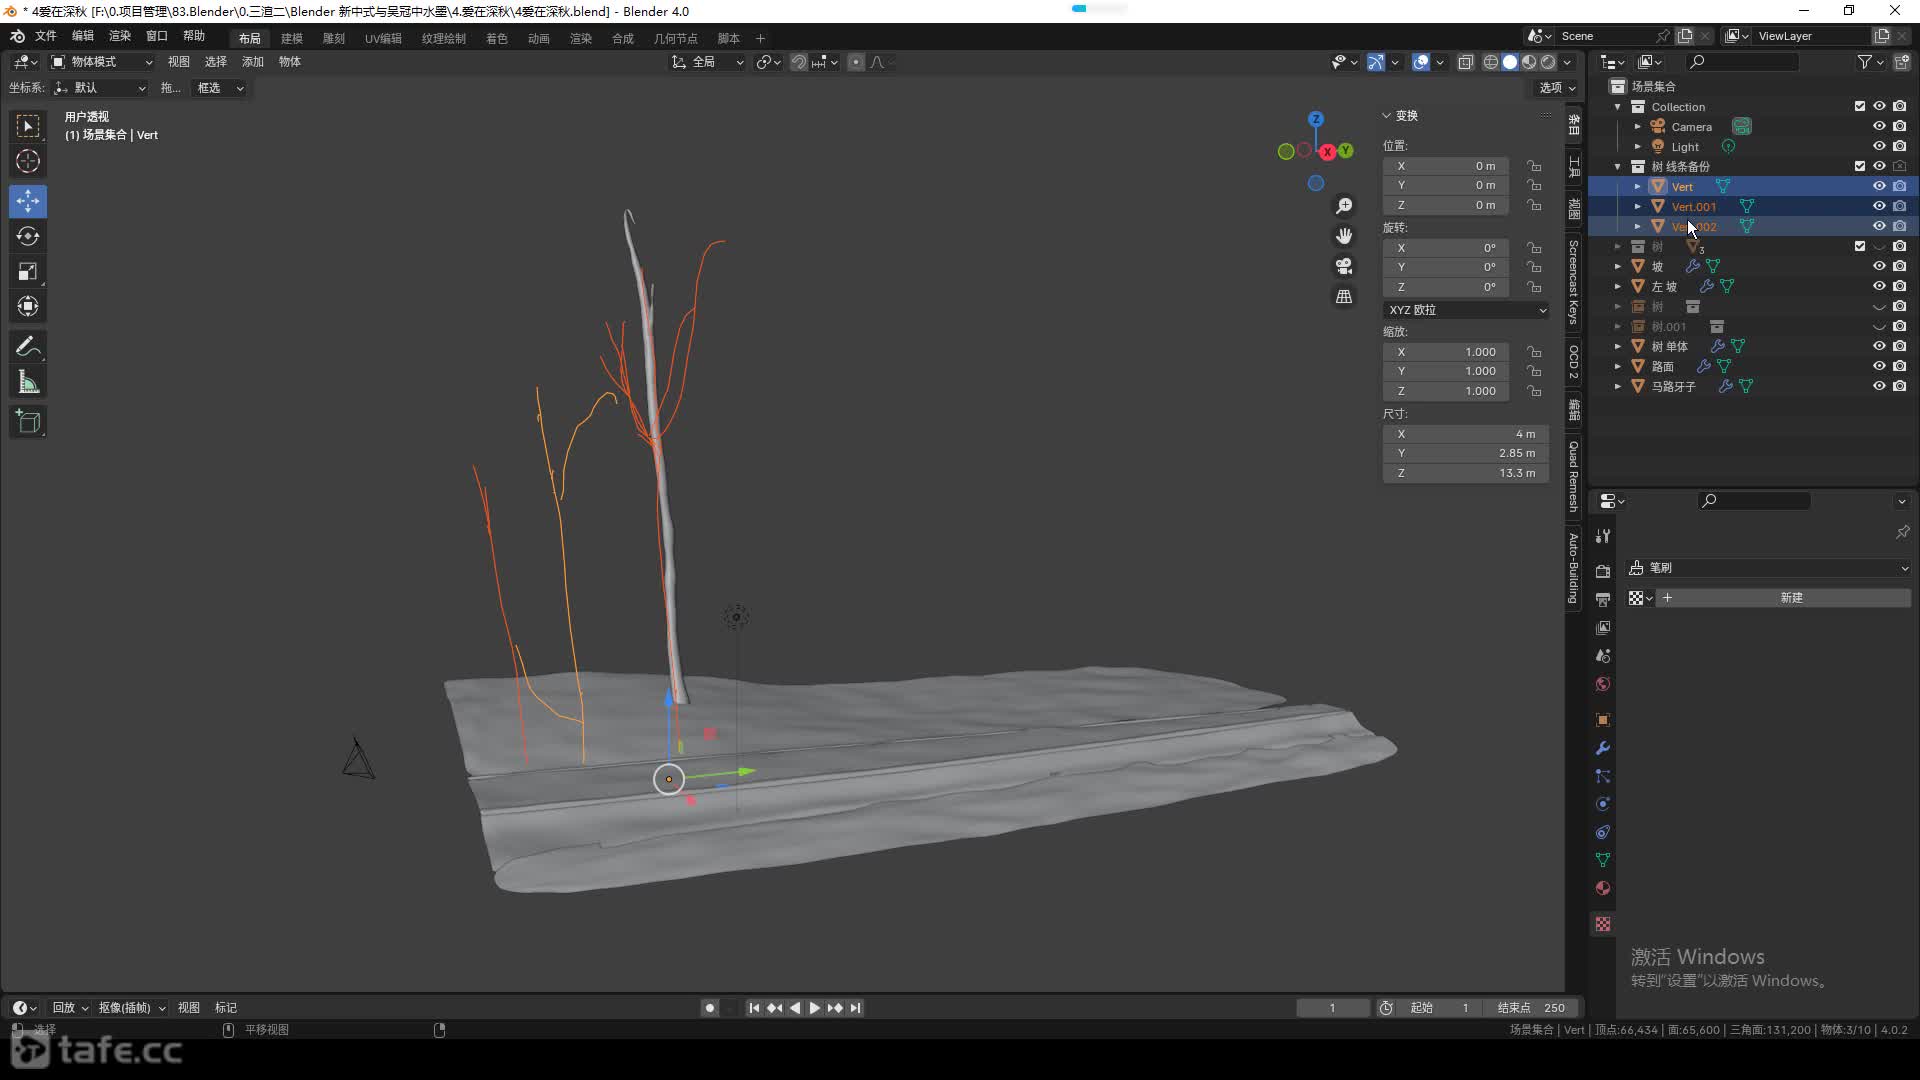Screen dimensions: 1920x1080
Task: Toggle Light visibility eye icon
Action: pos(1879,146)
